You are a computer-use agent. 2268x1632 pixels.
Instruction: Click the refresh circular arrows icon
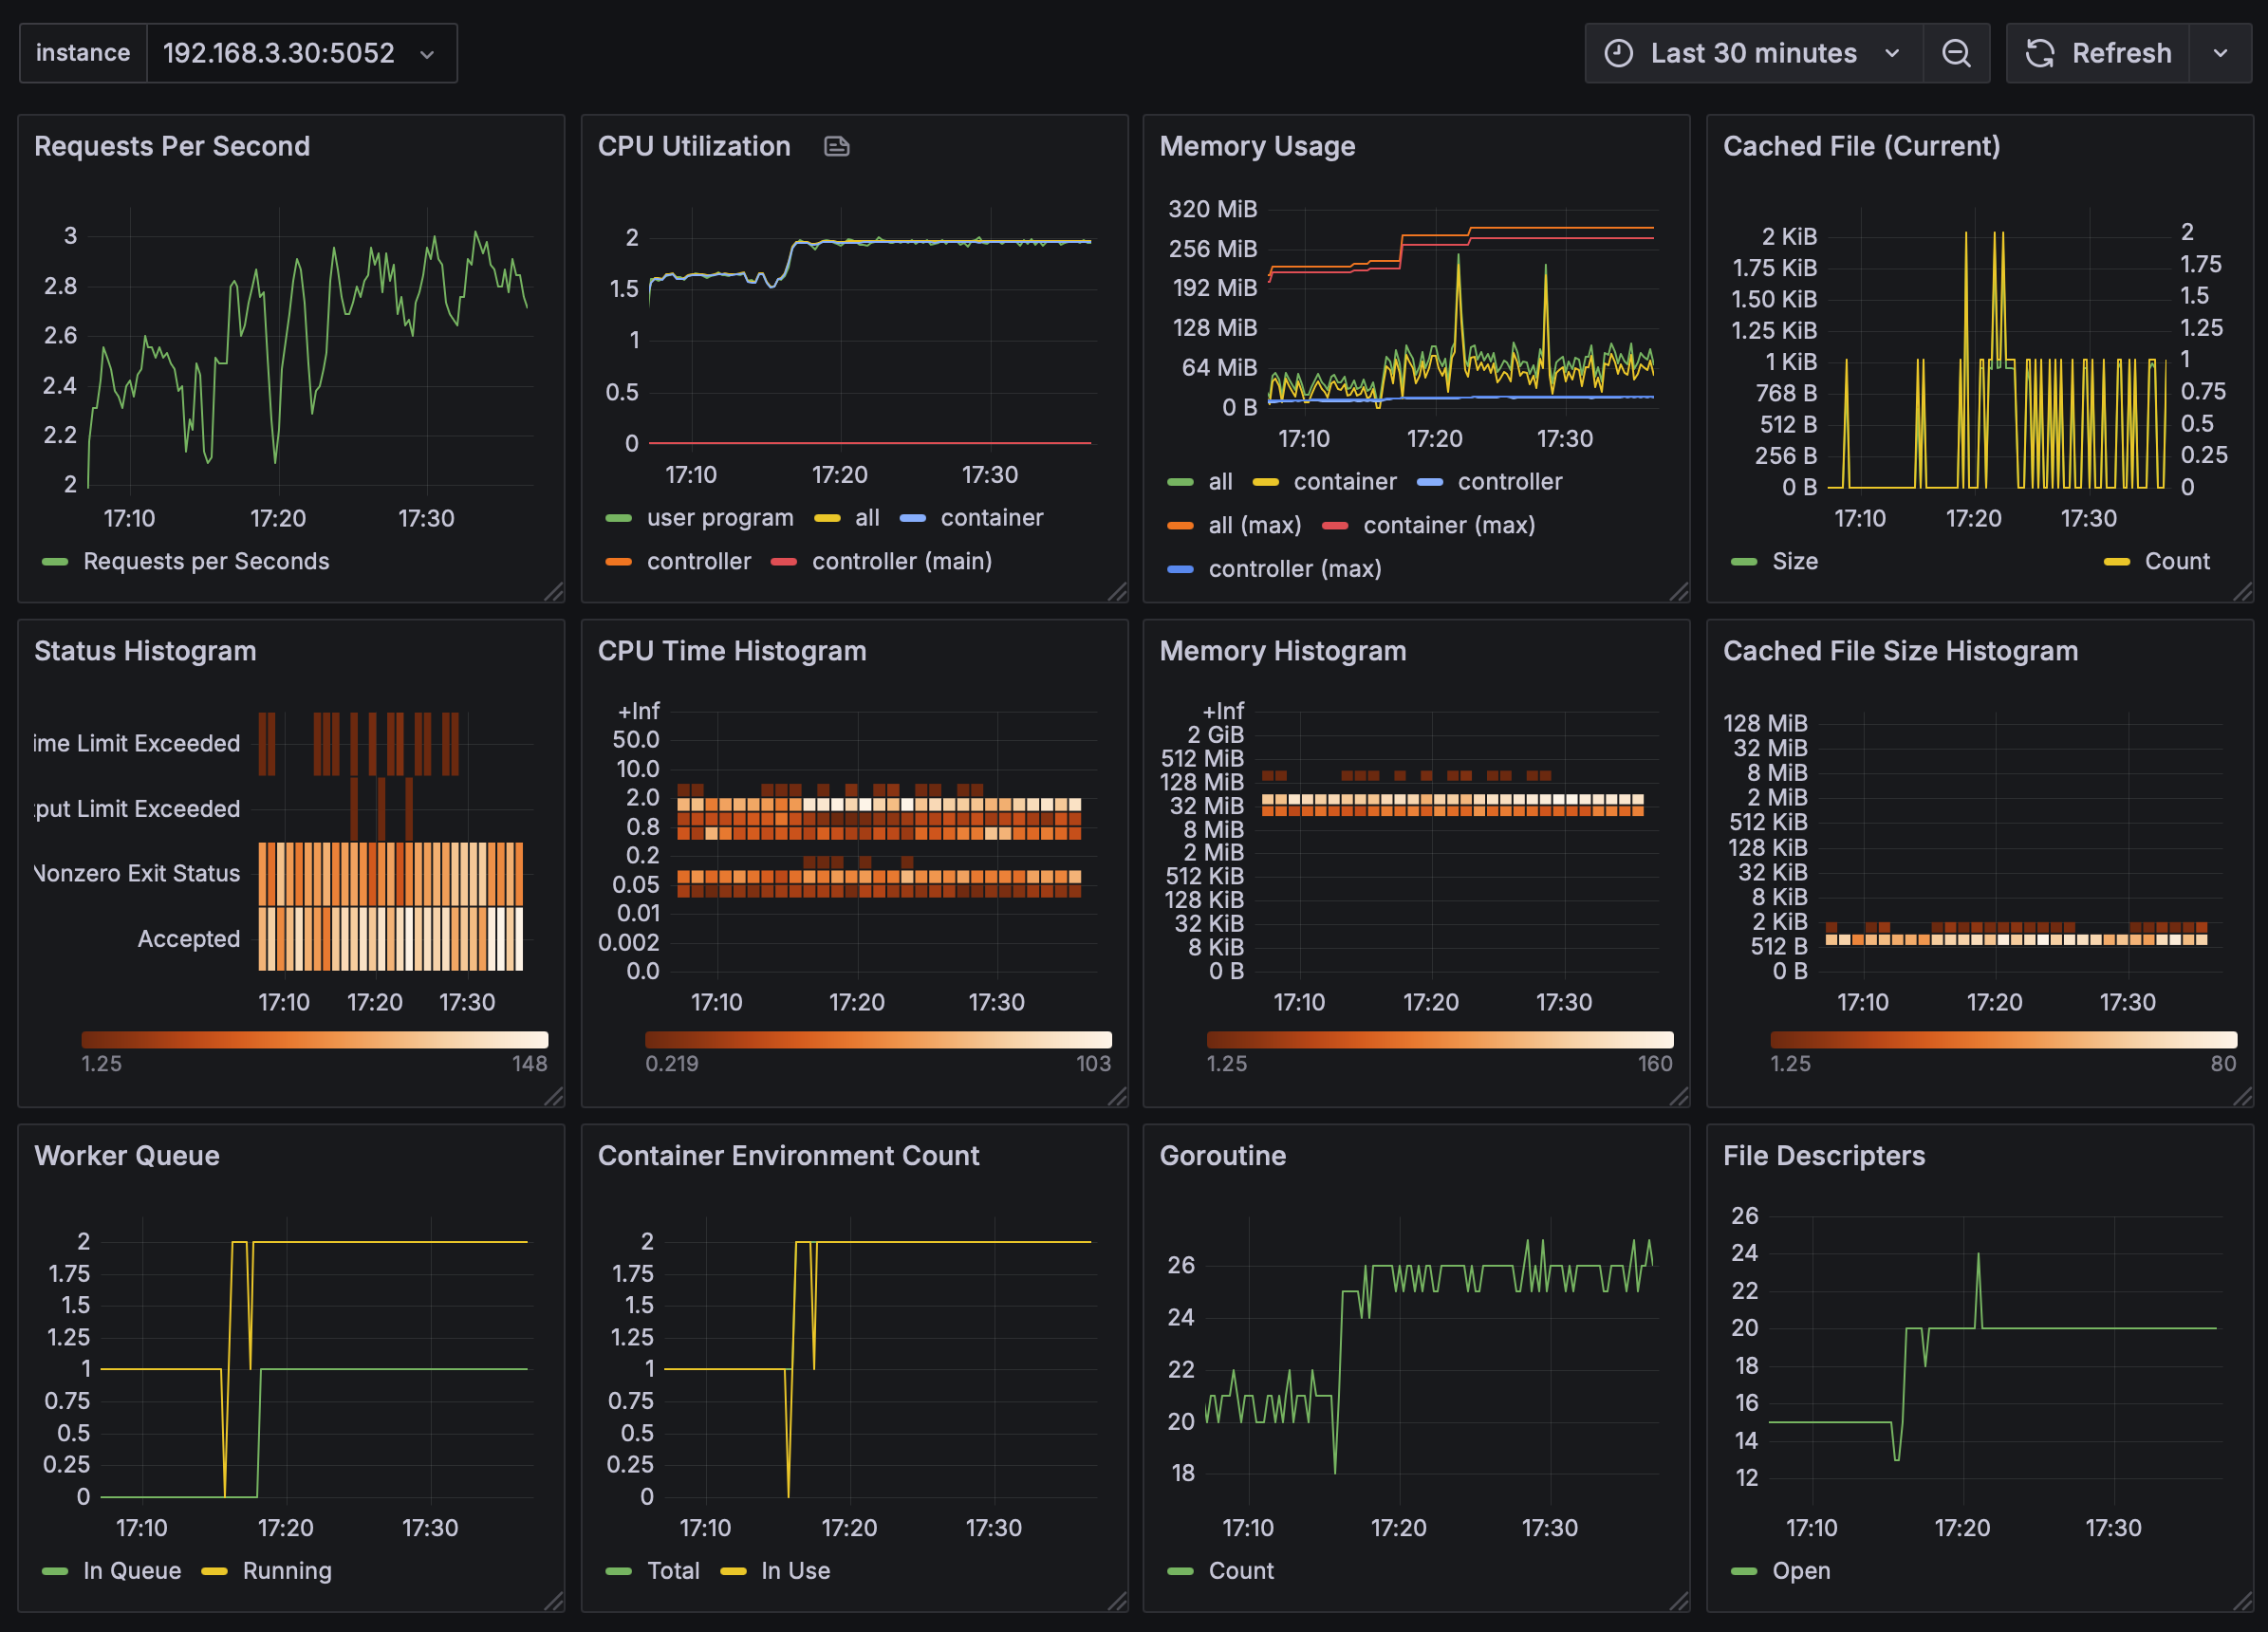(x=2039, y=53)
